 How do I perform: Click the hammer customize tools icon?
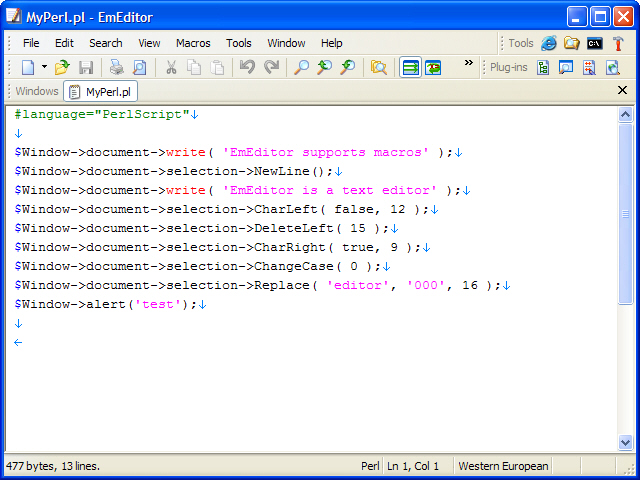(618, 43)
